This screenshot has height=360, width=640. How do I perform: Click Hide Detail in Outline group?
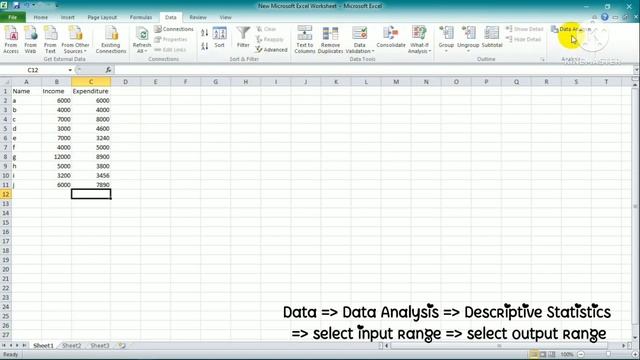click(x=523, y=39)
